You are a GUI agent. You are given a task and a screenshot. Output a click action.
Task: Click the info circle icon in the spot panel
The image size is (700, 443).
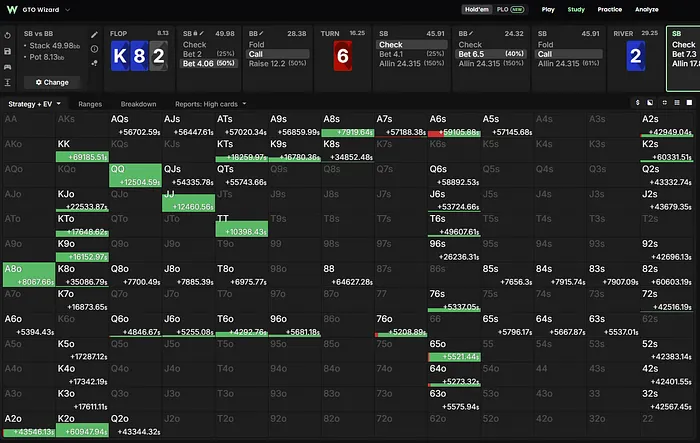point(94,49)
